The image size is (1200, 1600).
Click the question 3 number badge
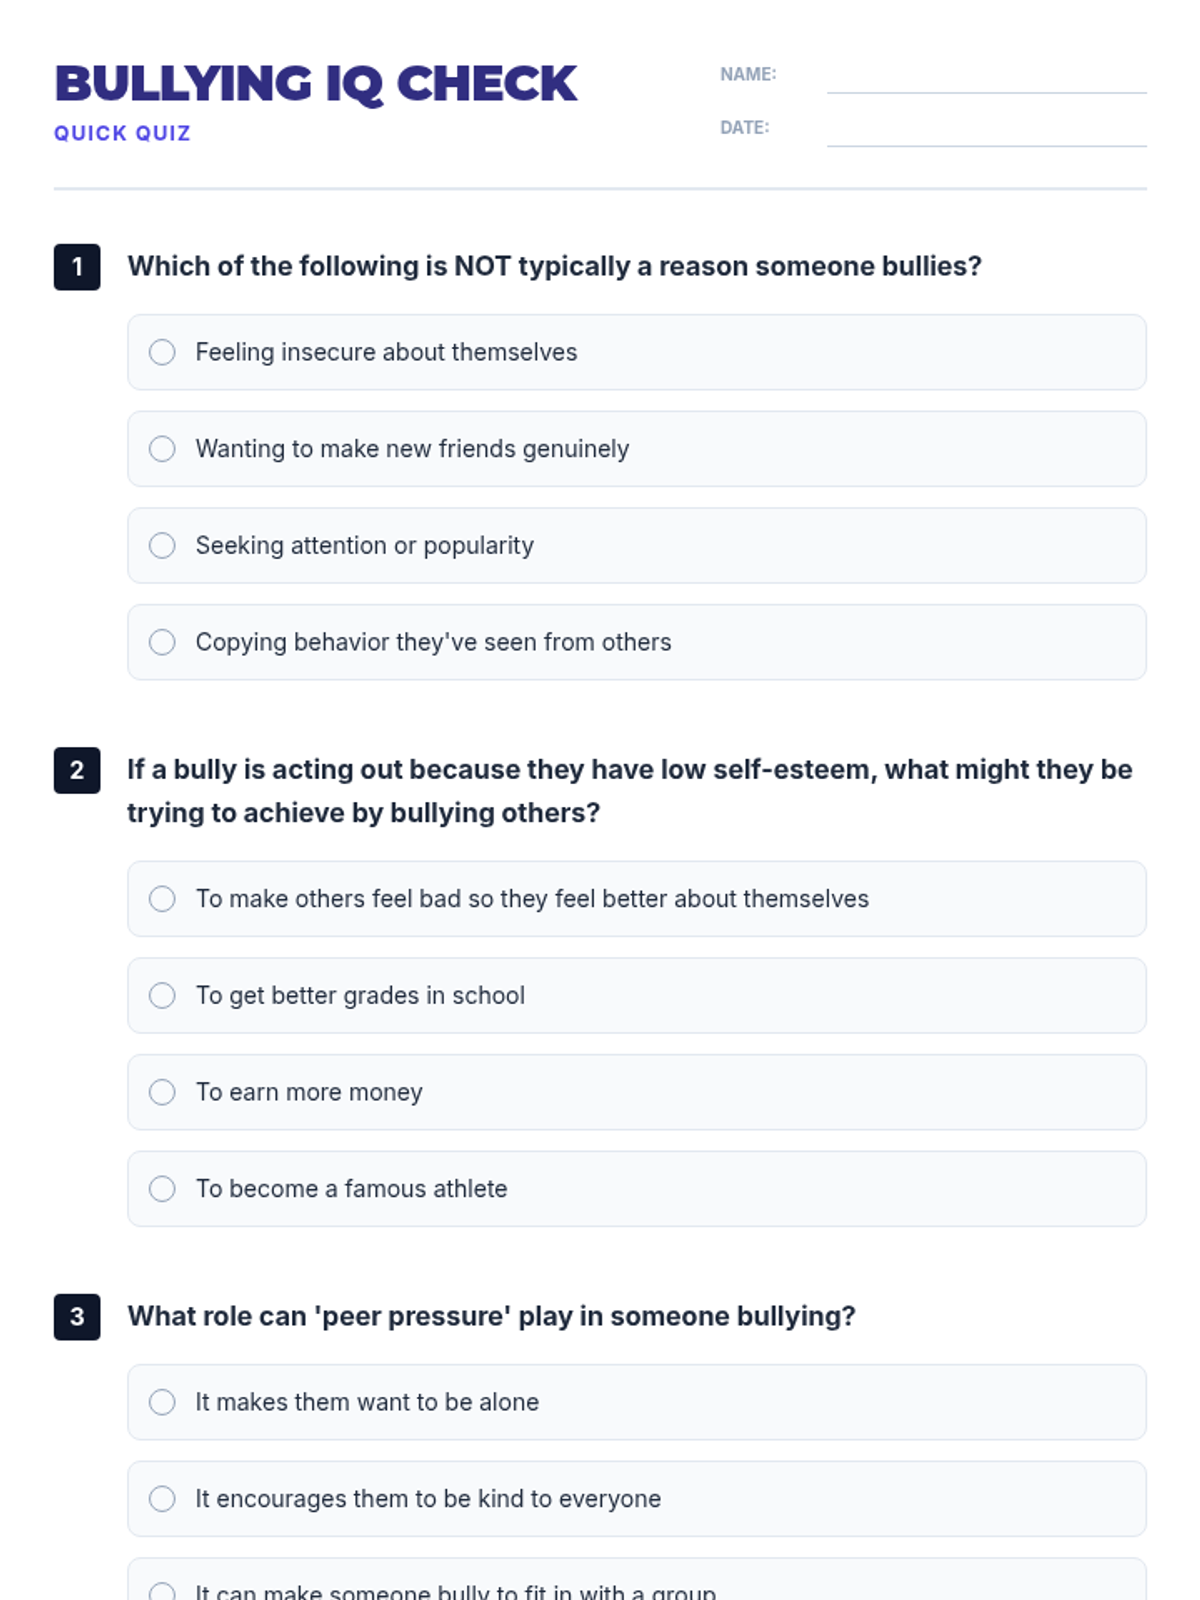click(x=77, y=1317)
